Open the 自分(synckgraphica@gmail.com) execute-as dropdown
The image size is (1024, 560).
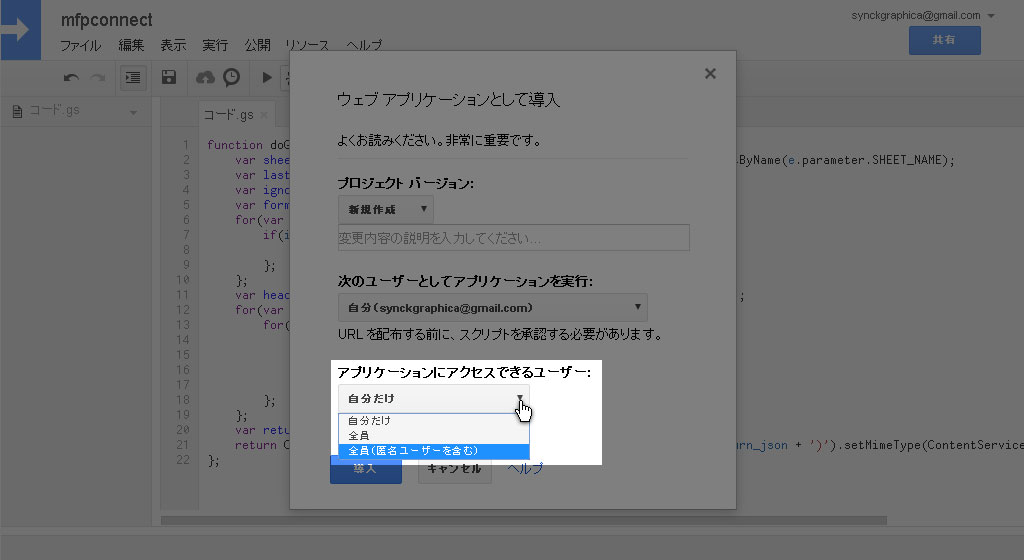[492, 307]
